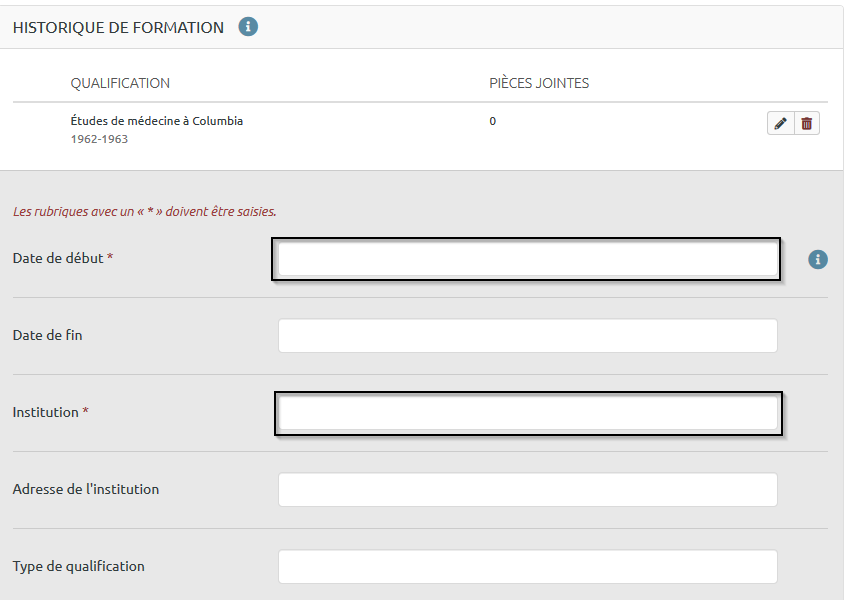Click the Date de fin label
The image size is (849, 600).
click(47, 335)
